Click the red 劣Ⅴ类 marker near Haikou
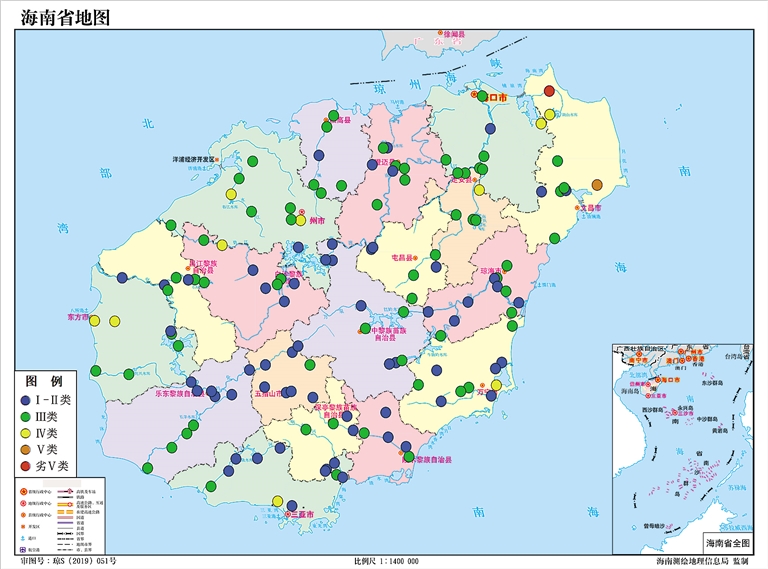This screenshot has height=569, width=768. [x=548, y=89]
